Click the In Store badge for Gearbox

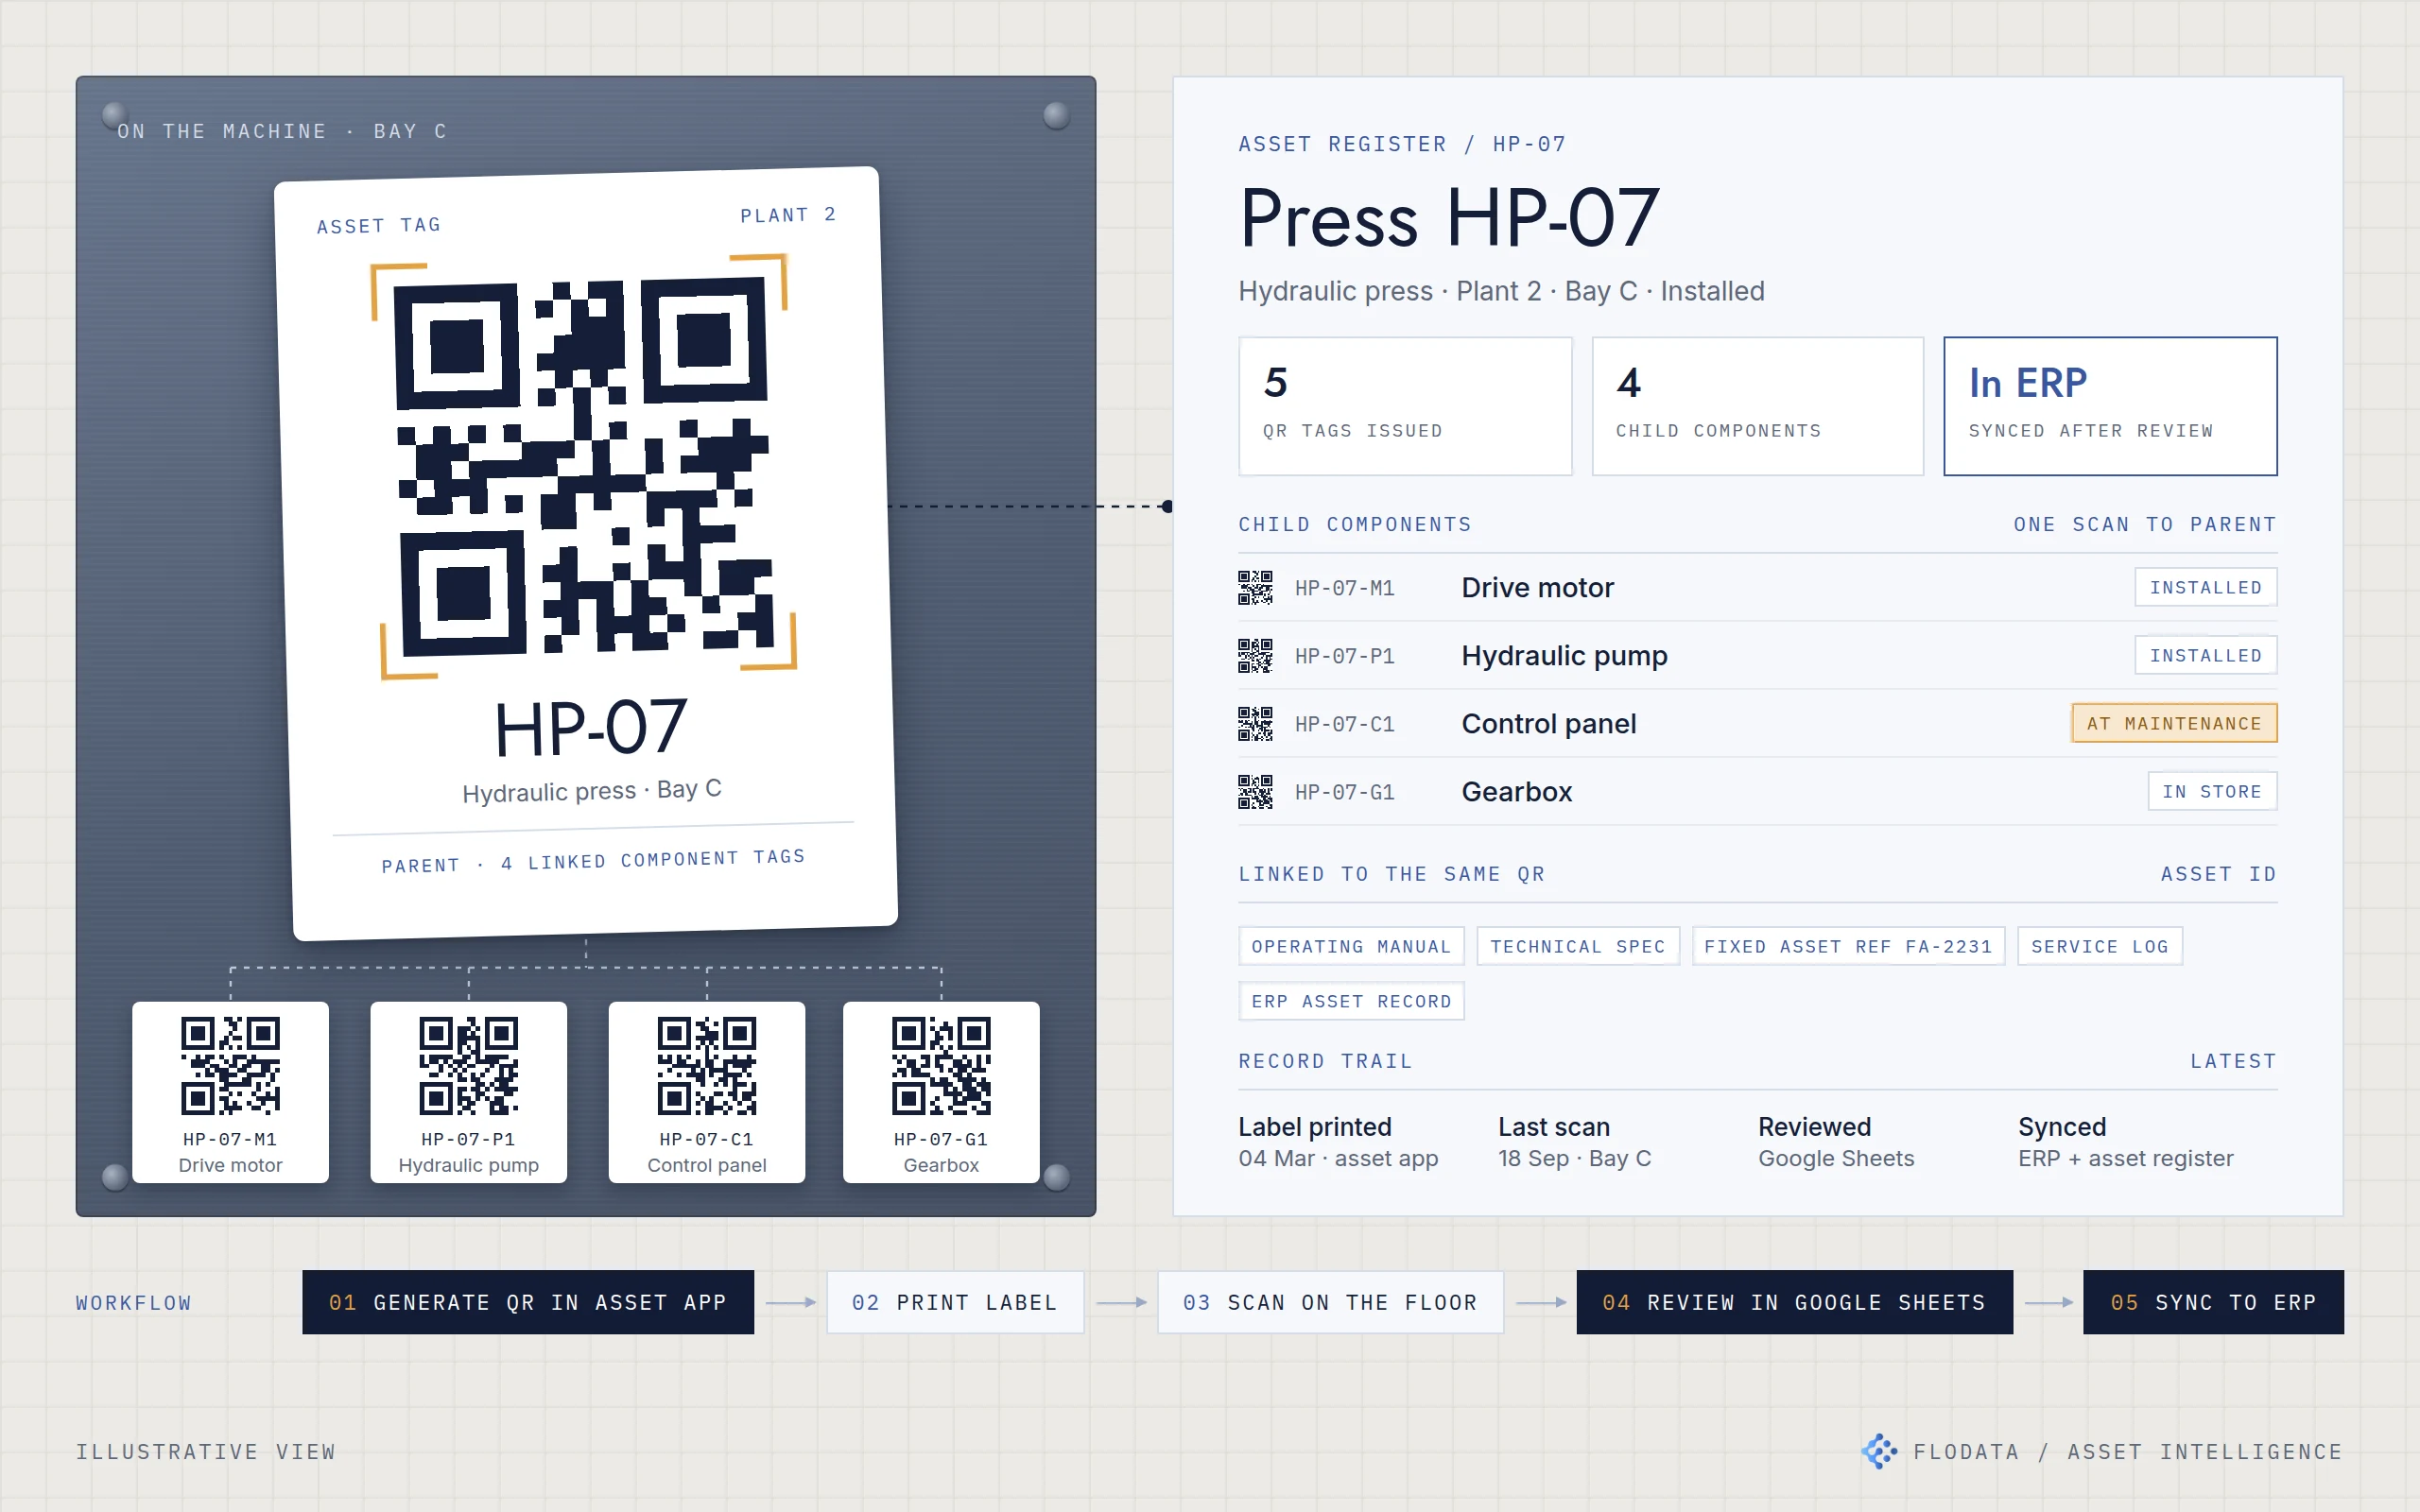[2212, 791]
